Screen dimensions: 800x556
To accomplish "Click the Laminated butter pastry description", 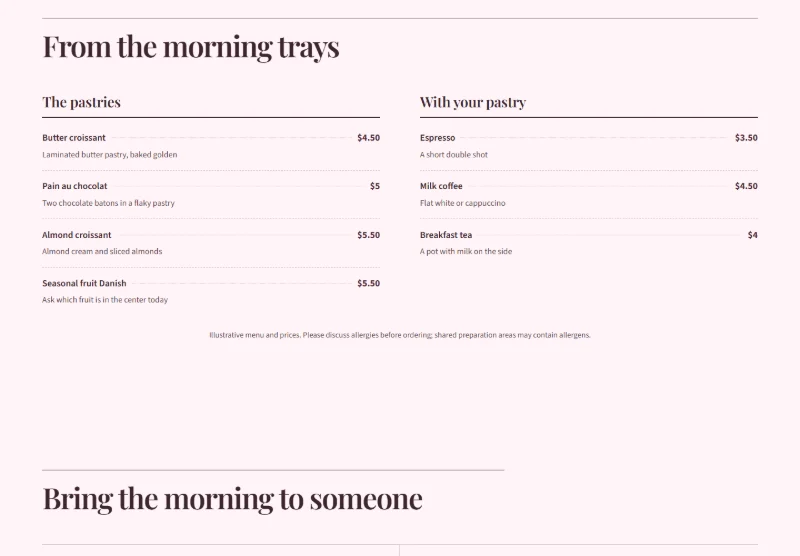I will coord(110,155).
